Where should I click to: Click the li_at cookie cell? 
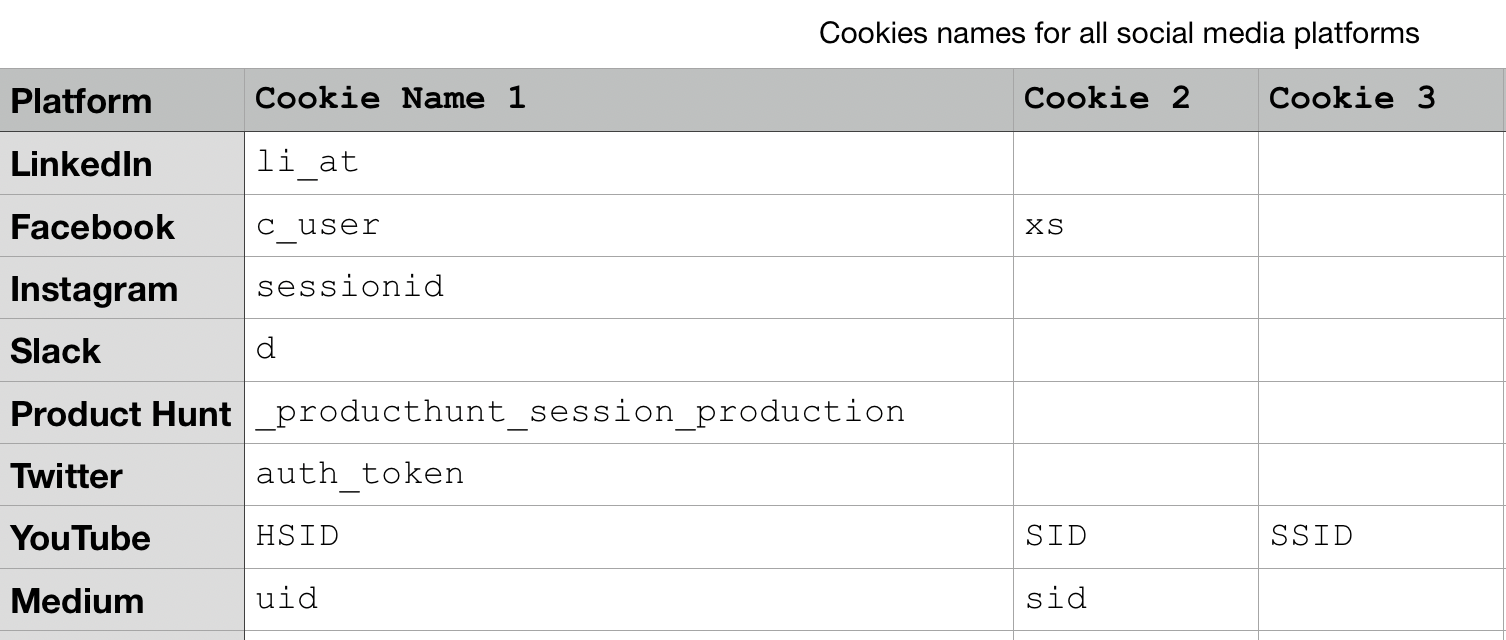307,162
